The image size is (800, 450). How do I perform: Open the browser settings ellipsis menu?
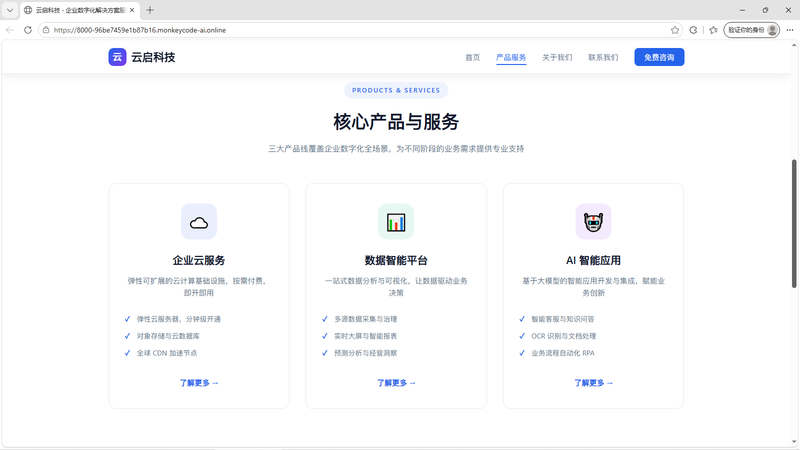click(x=790, y=30)
